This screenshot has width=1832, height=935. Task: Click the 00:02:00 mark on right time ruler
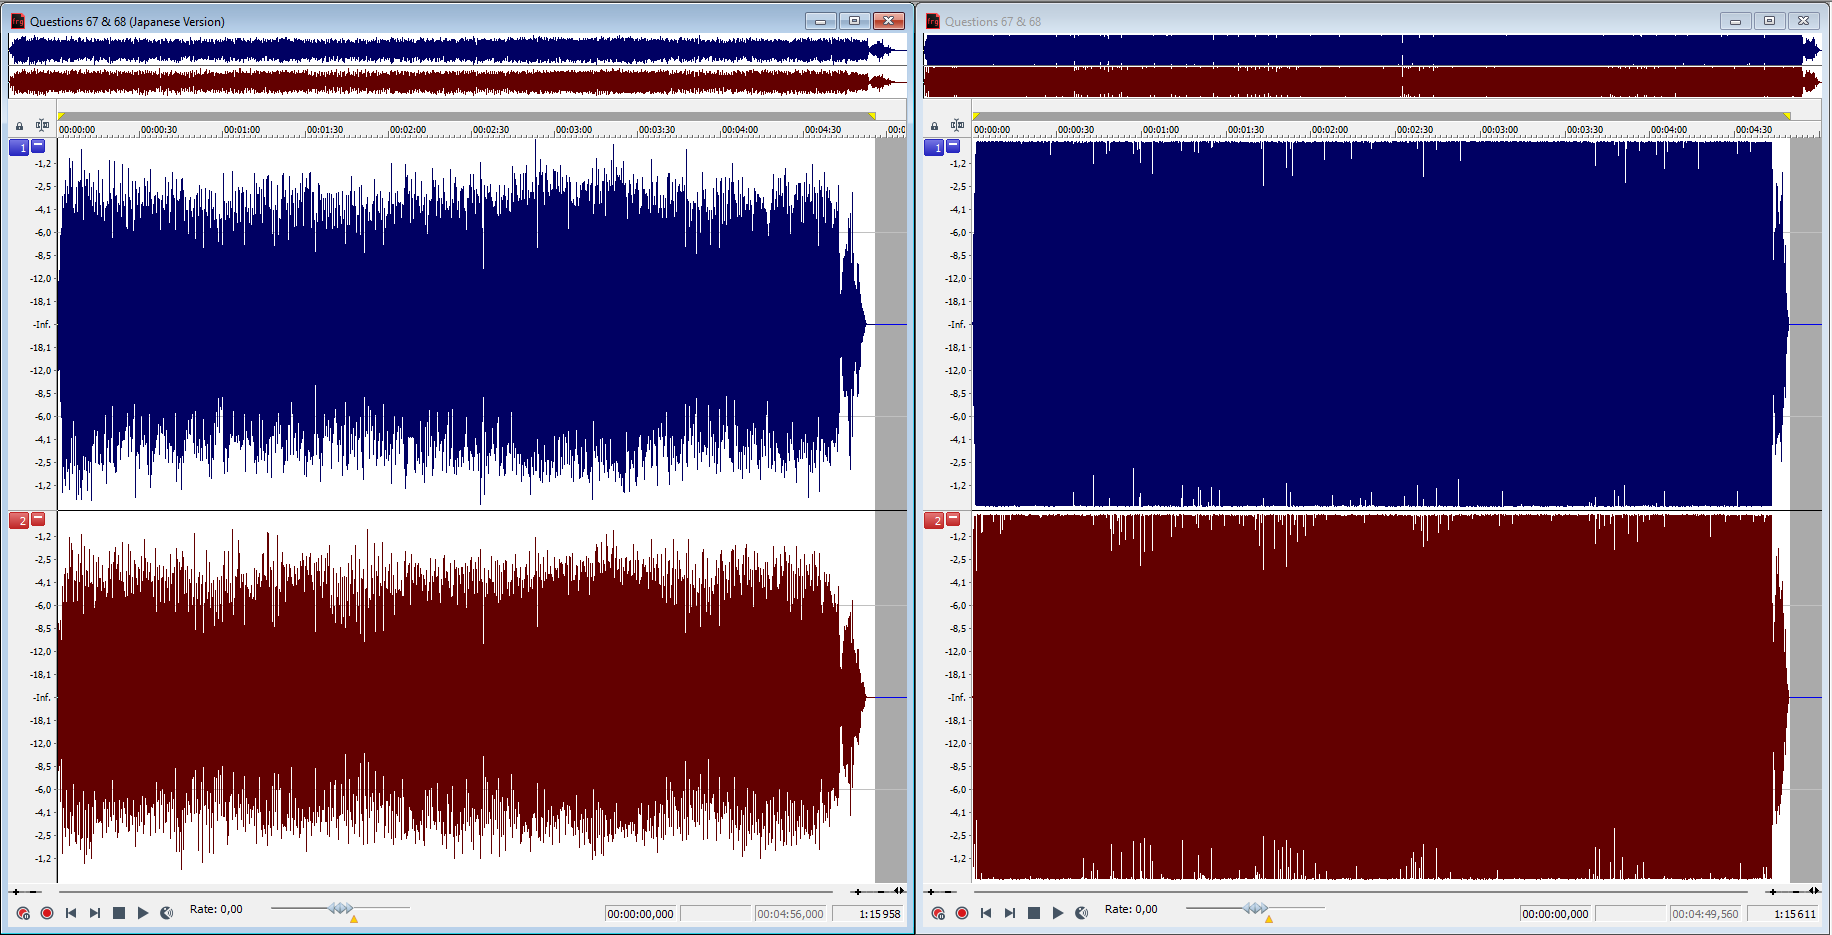1330,130
